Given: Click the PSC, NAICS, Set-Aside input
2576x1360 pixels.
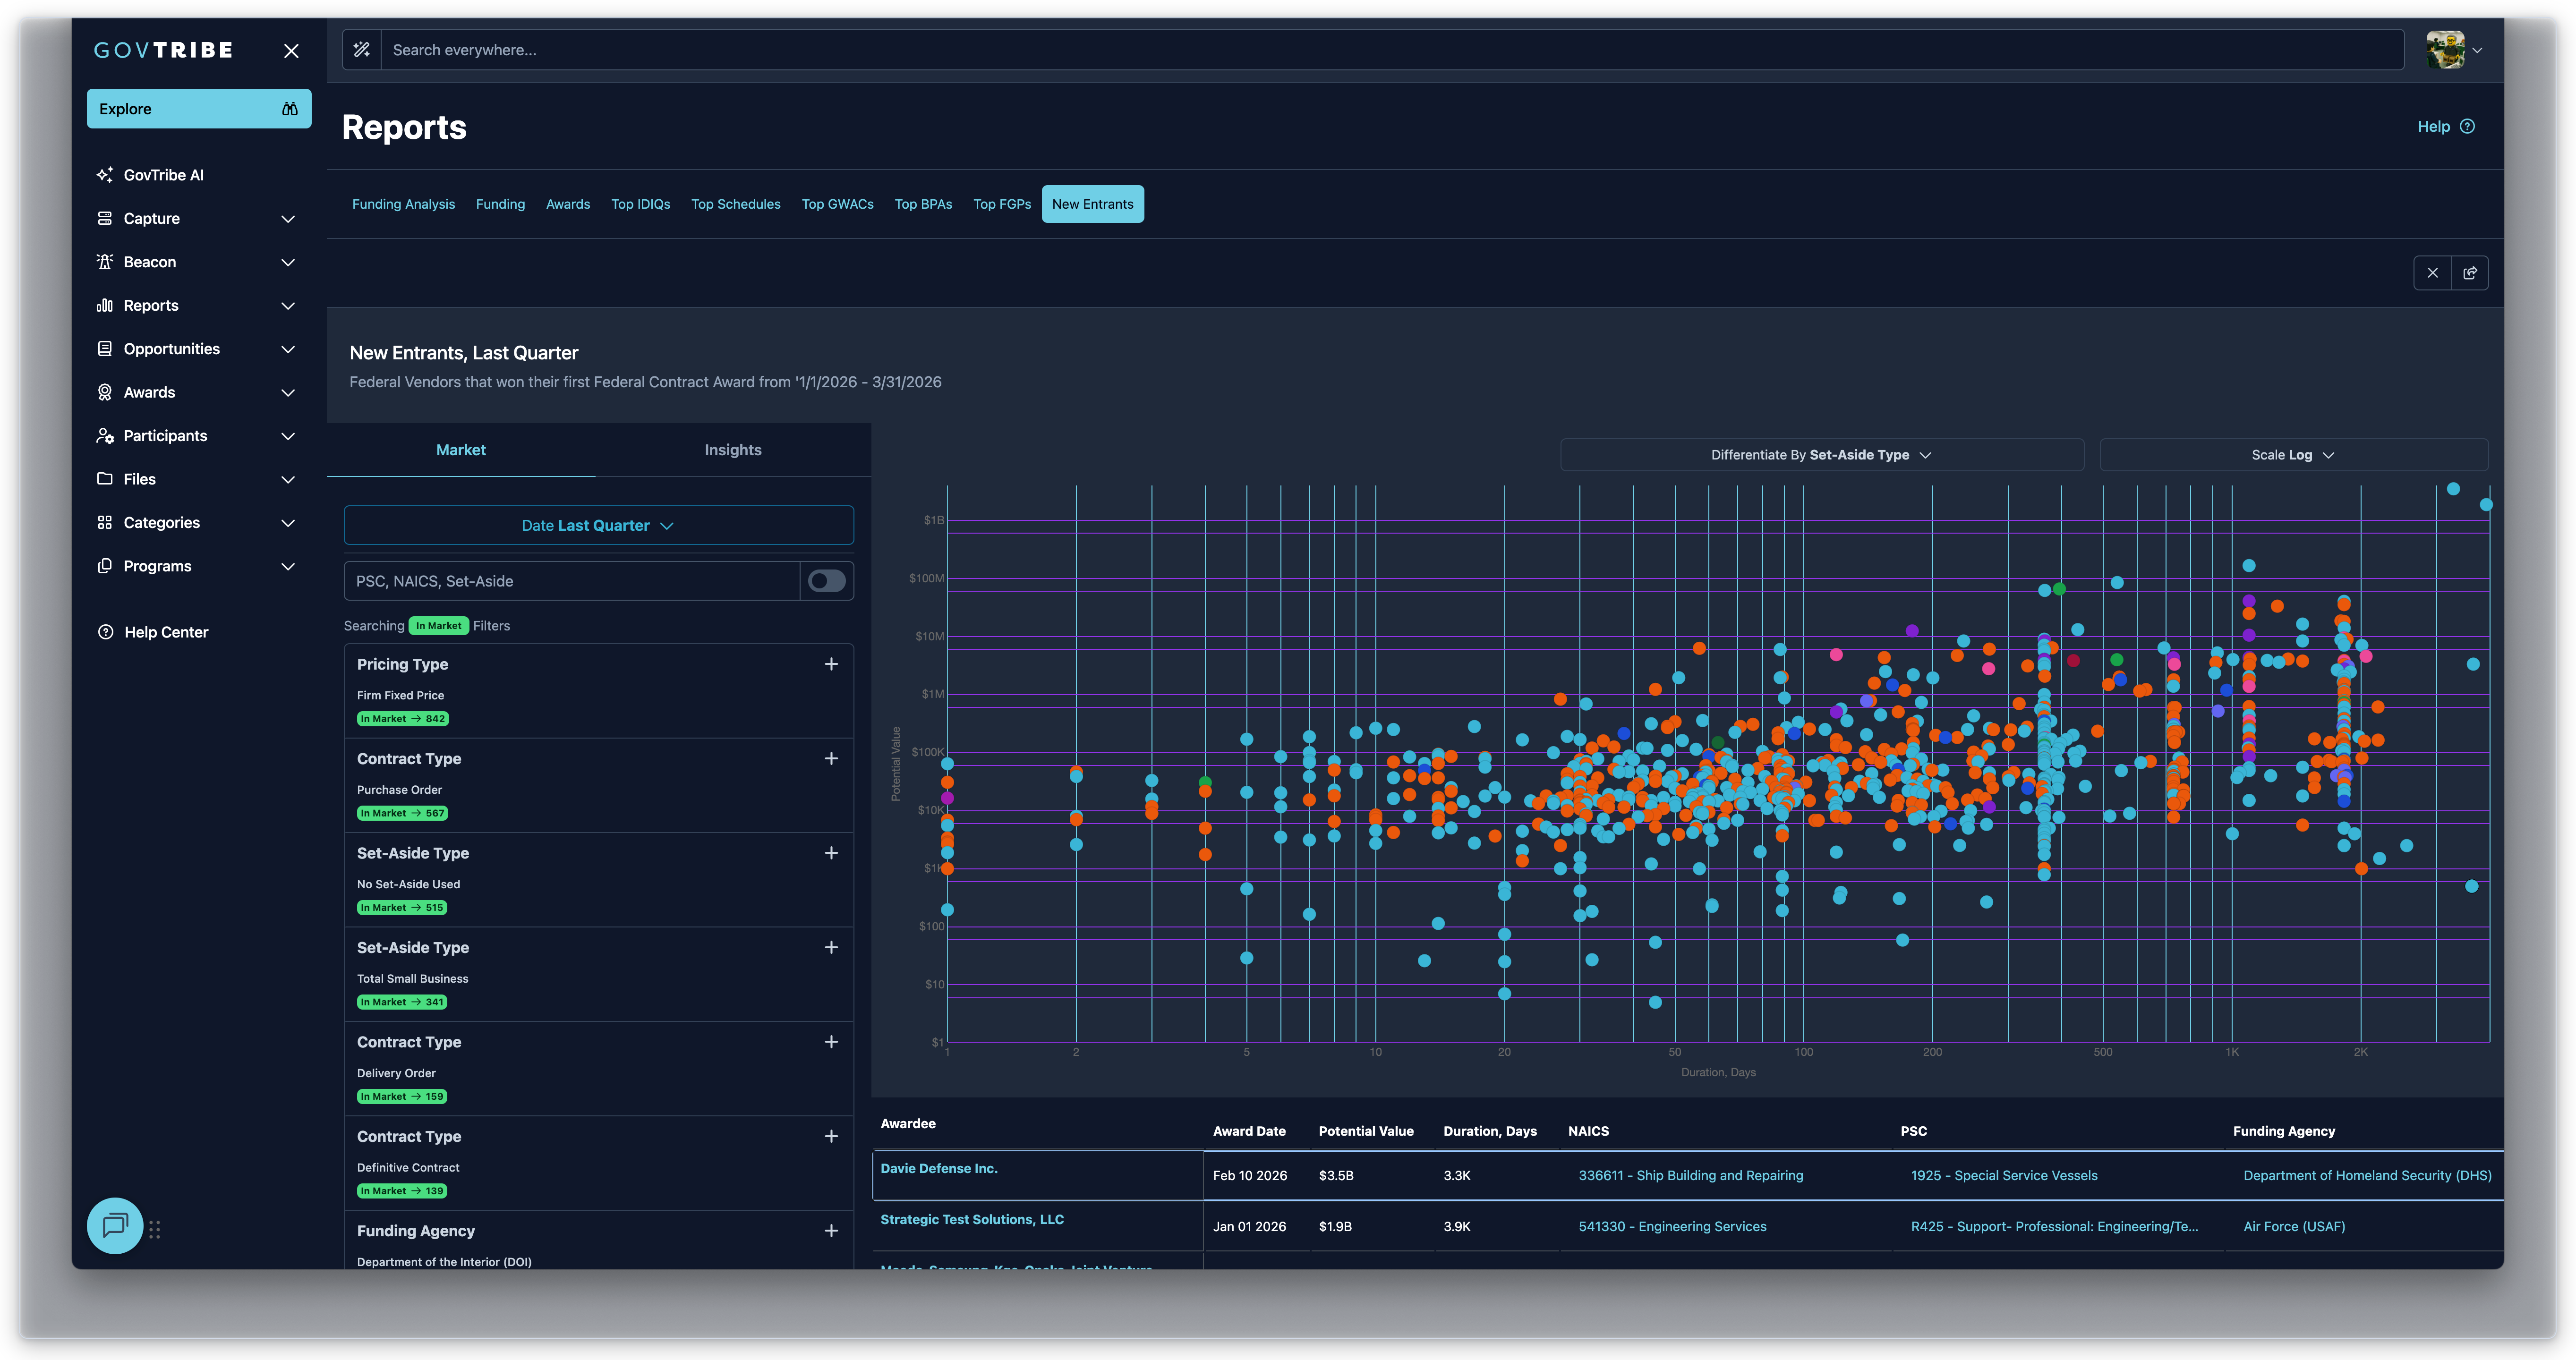Looking at the screenshot, I should (572, 581).
